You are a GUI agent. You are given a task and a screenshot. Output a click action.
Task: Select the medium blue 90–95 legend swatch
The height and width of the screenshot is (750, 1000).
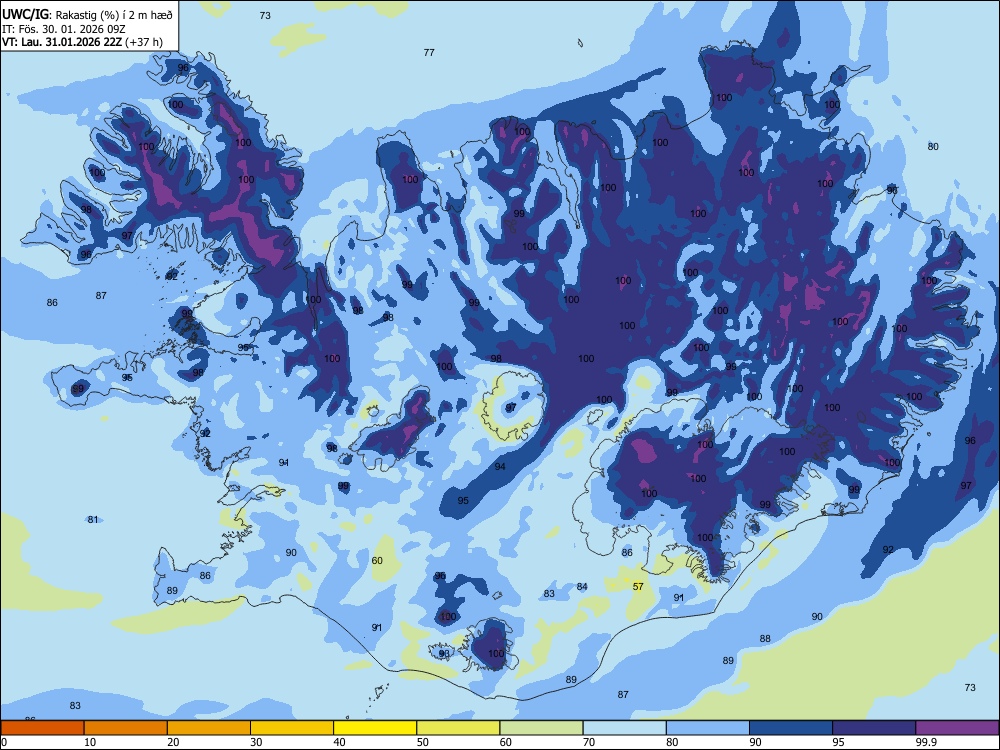click(x=791, y=728)
